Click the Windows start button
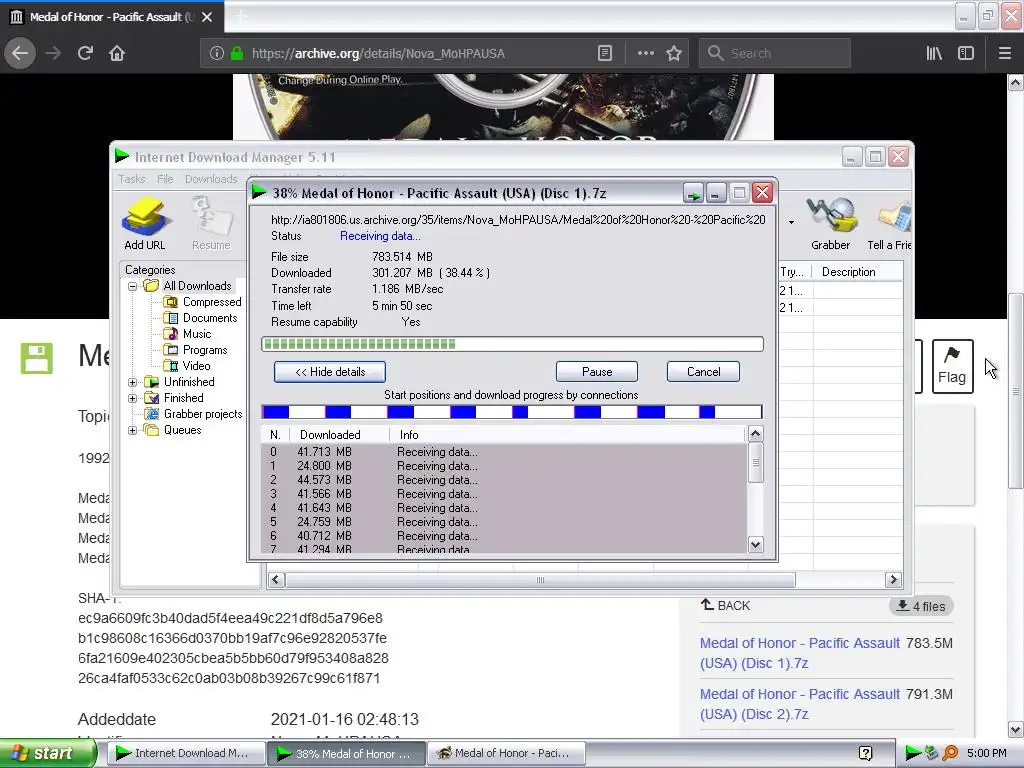The image size is (1024, 768). [47, 753]
